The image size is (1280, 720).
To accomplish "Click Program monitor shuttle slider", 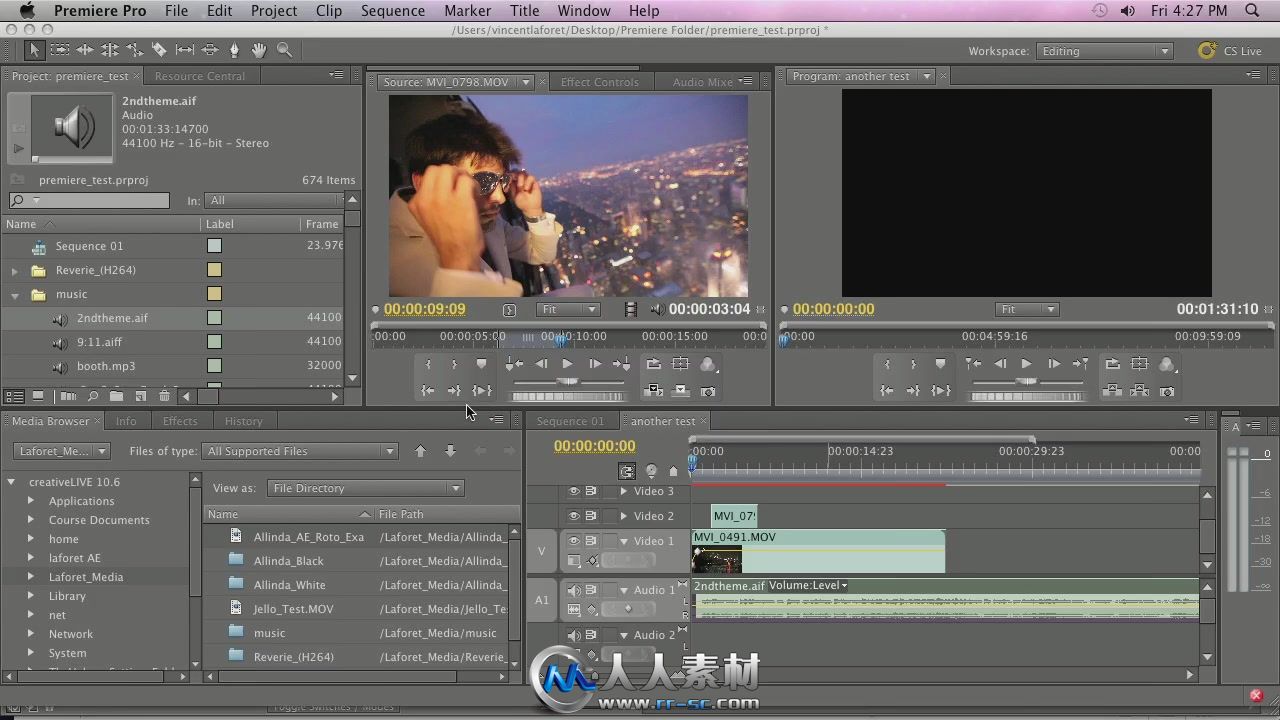I will [1027, 381].
